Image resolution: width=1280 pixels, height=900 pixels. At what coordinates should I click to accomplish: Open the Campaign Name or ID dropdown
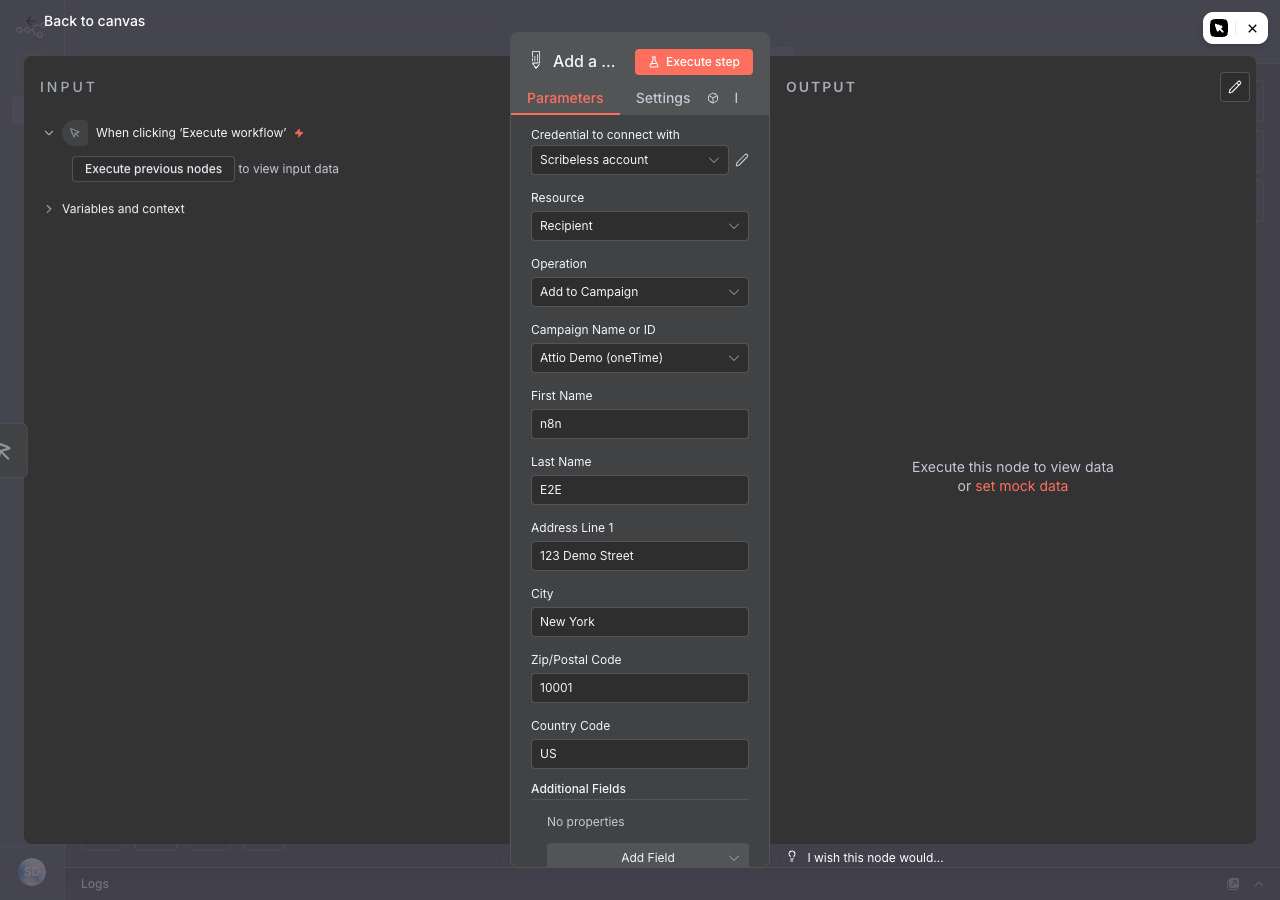click(x=640, y=358)
